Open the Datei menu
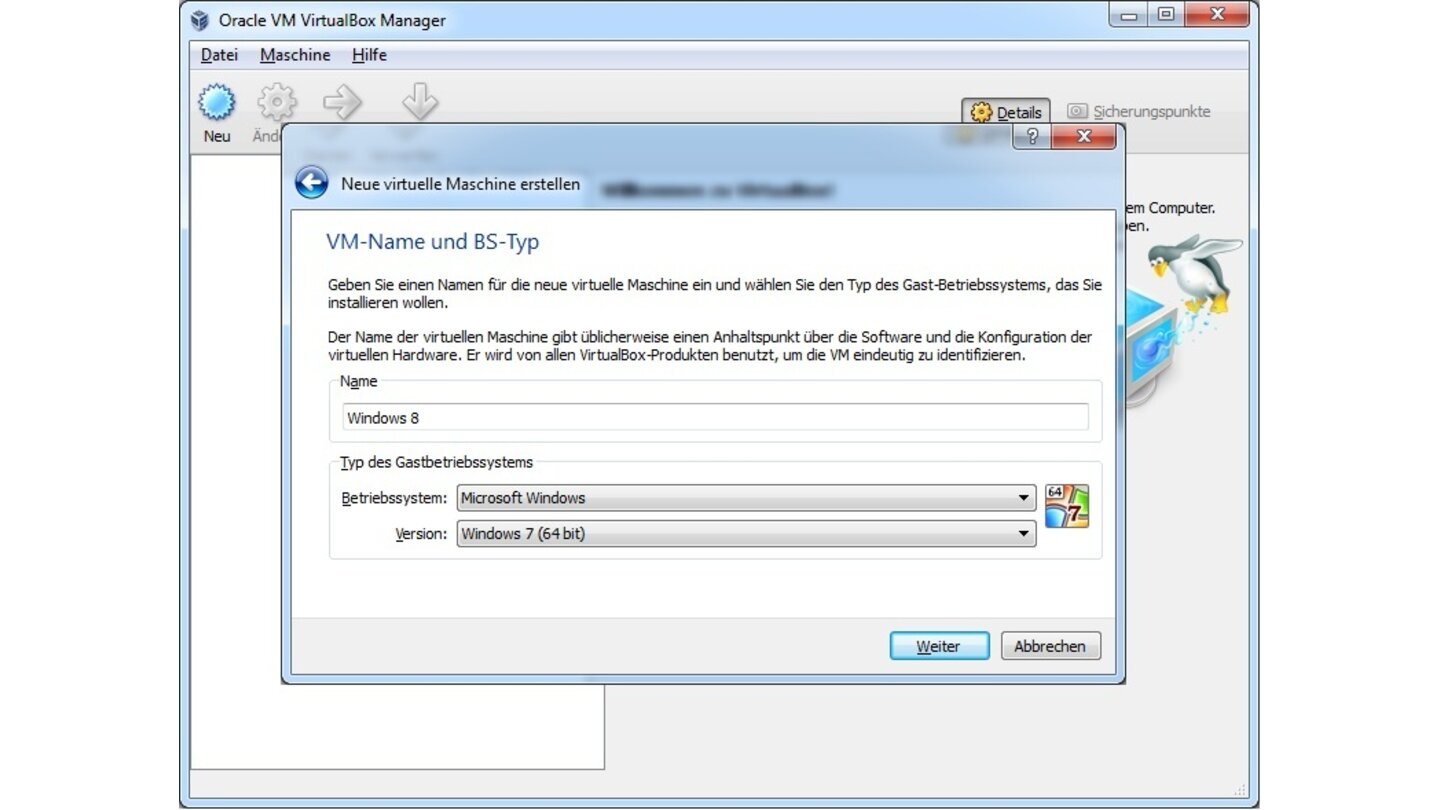Screen dimensions: 1440x810 click(219, 55)
